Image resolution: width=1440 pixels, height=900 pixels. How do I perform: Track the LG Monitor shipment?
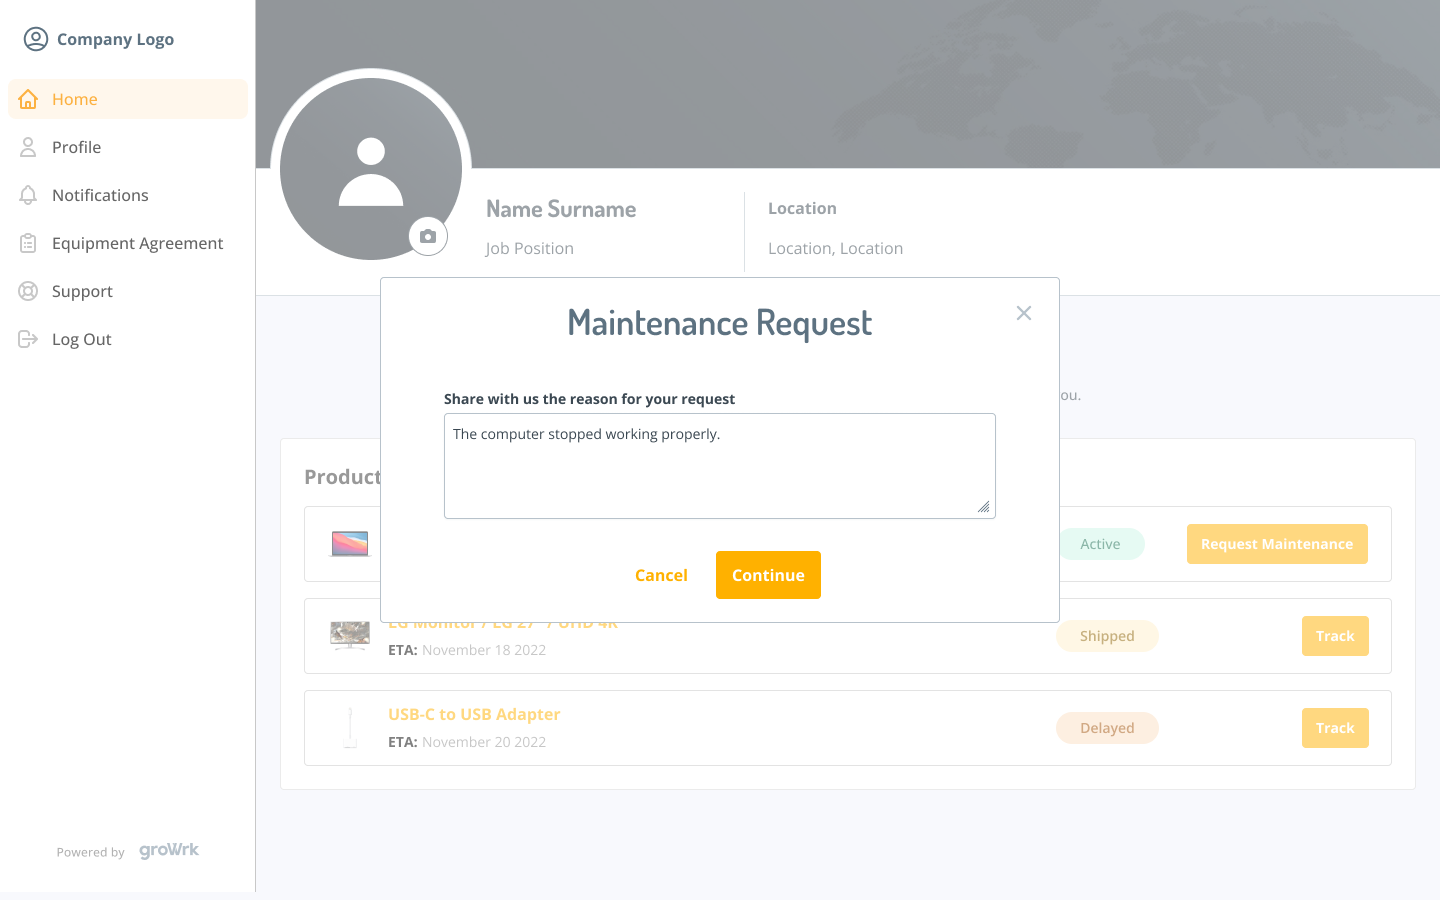[1335, 635]
